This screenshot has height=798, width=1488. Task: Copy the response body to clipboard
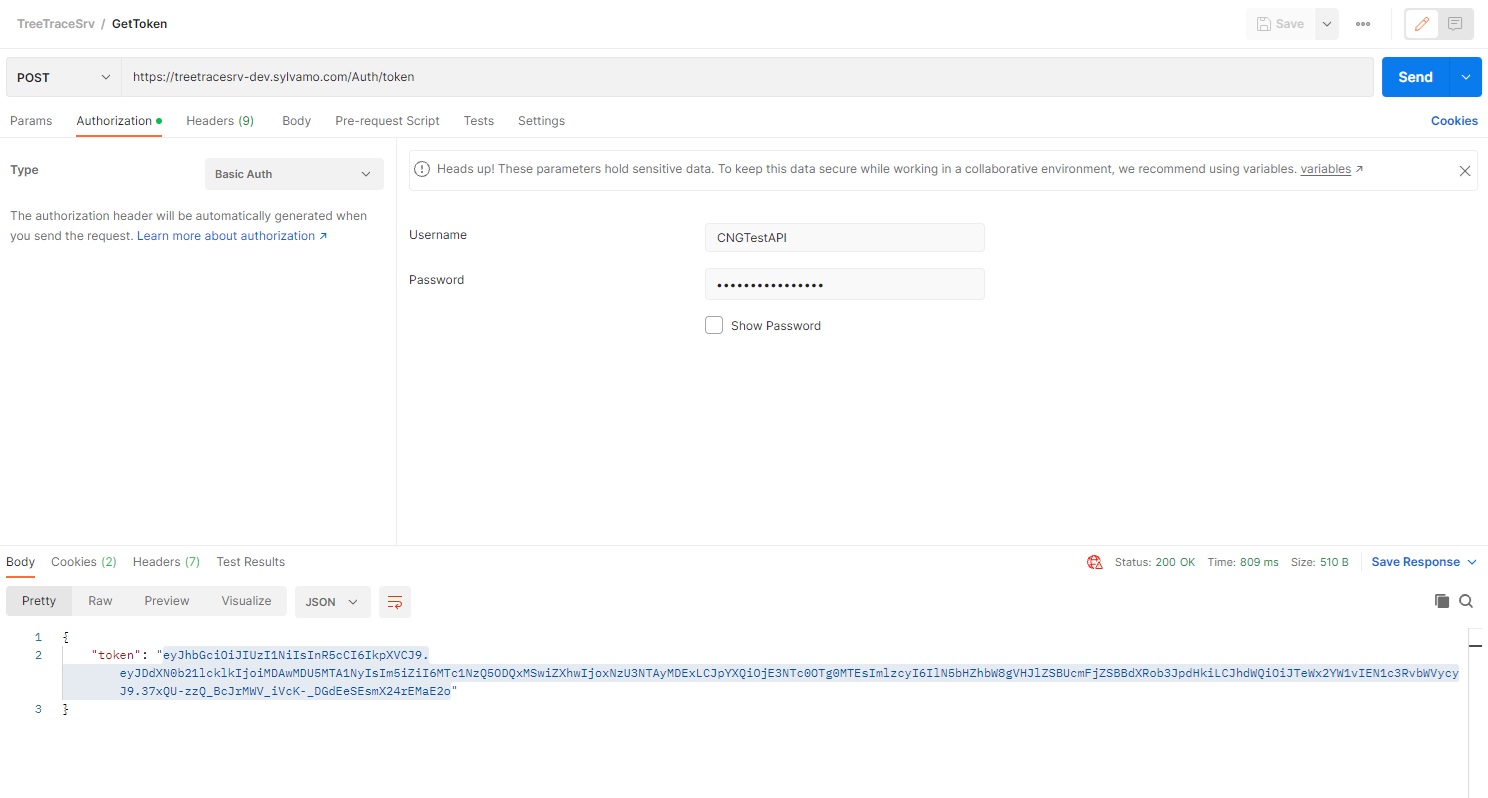tap(1442, 601)
